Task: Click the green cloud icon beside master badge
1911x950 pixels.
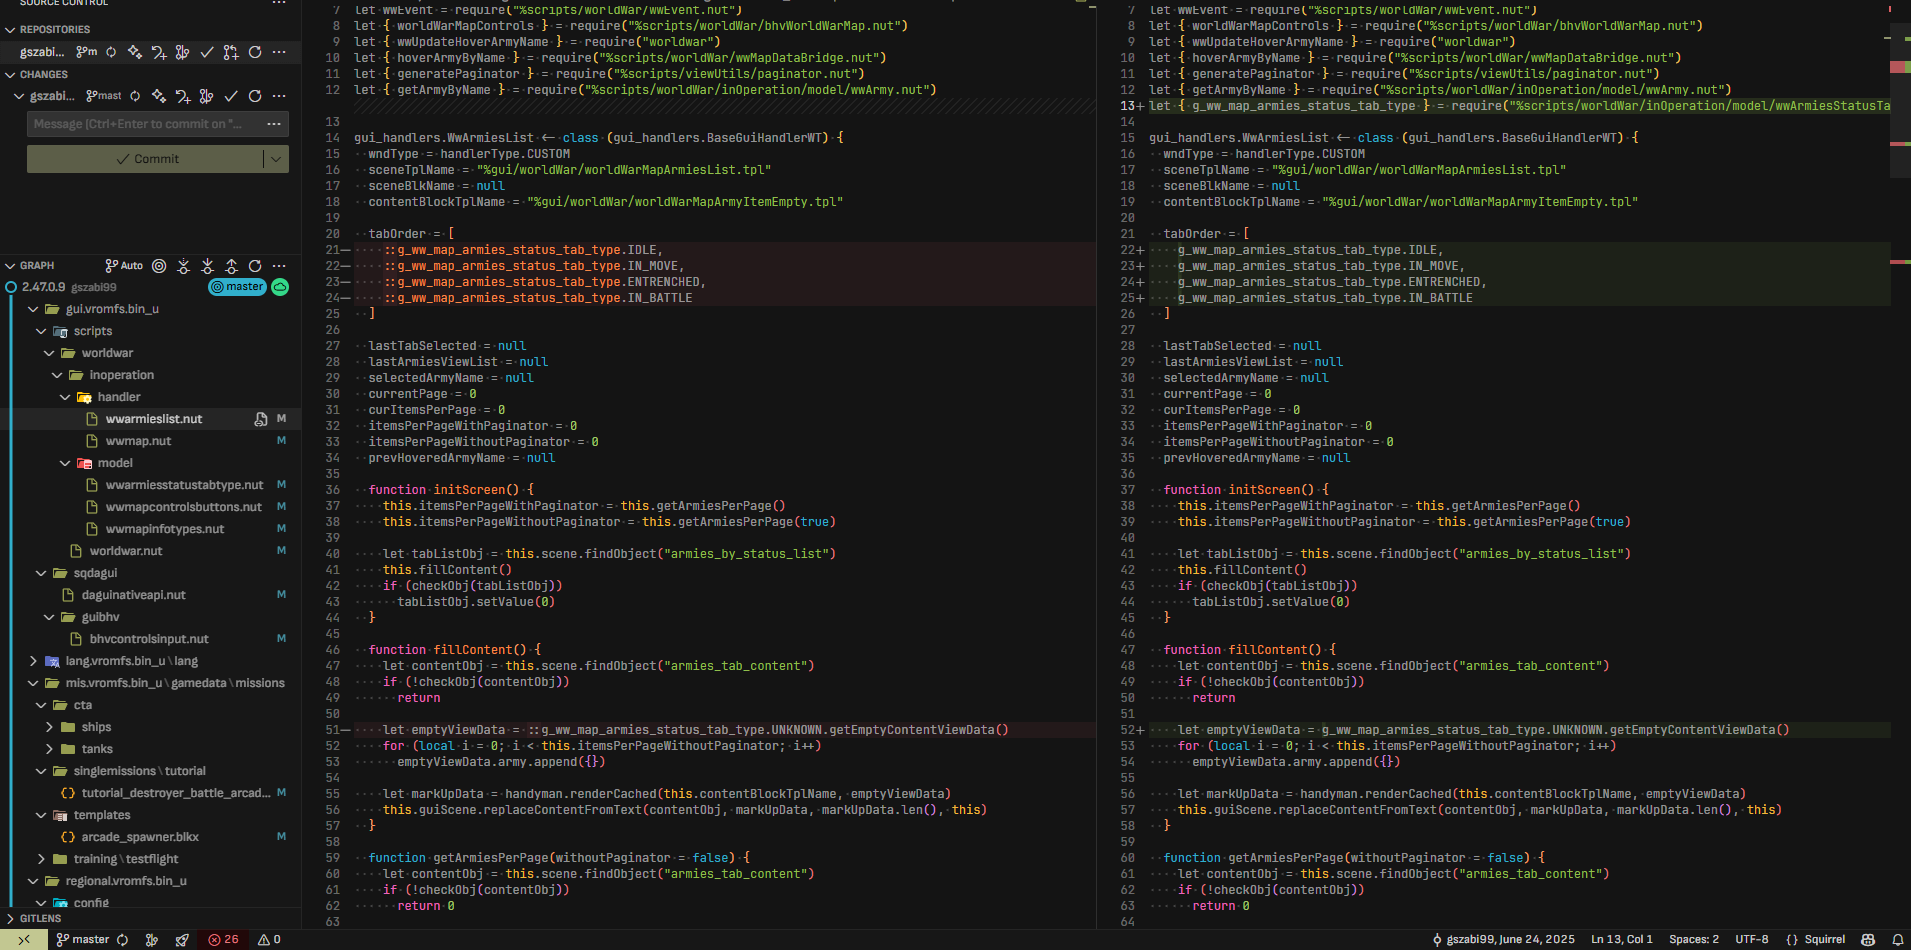Action: (x=280, y=287)
